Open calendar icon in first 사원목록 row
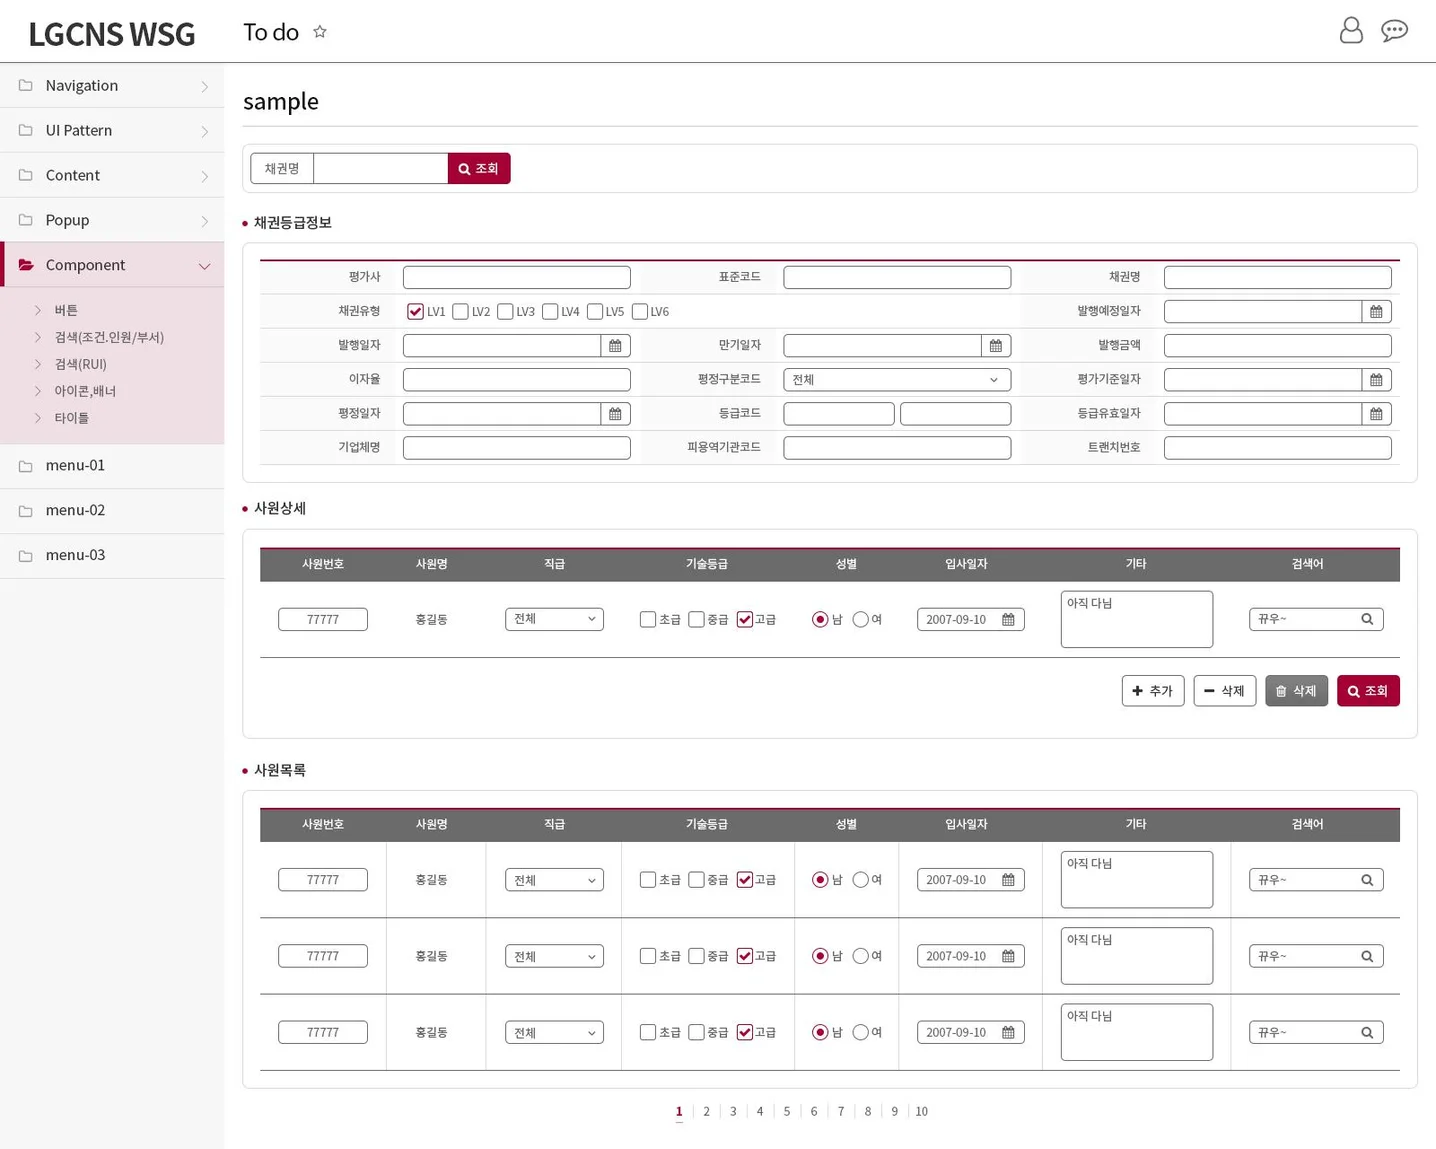 1008,880
